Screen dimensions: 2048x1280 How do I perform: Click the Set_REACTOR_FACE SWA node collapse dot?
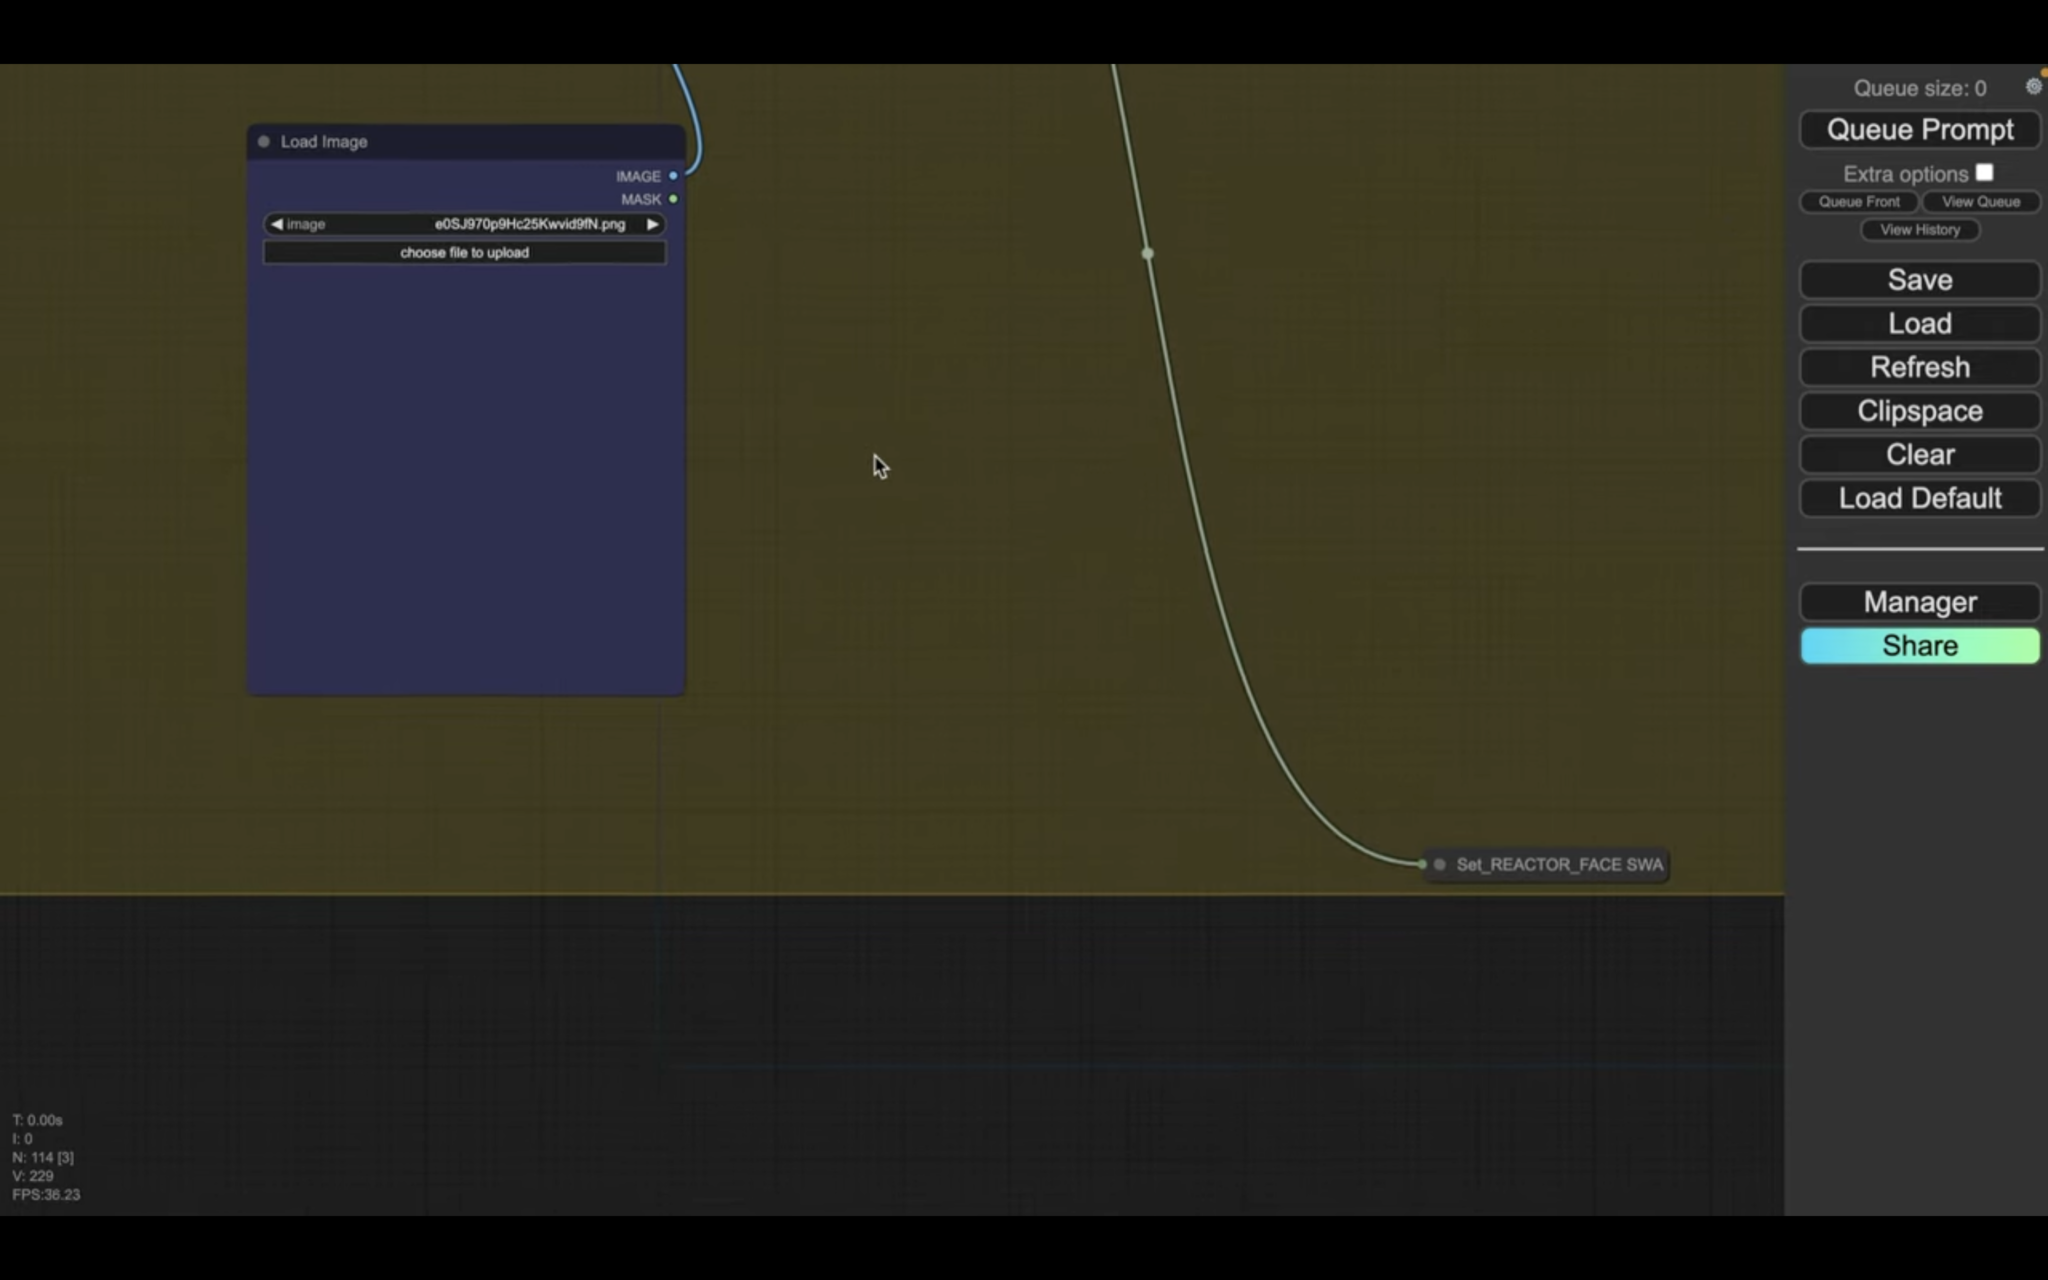[1440, 865]
